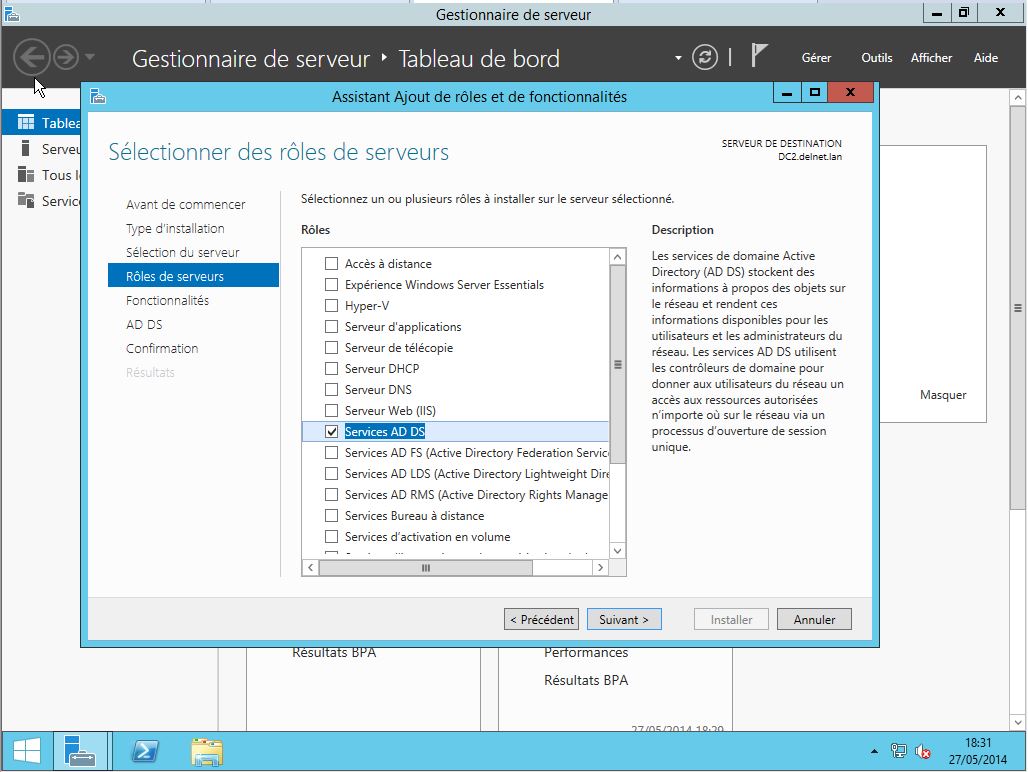Image resolution: width=1028 pixels, height=772 pixels.
Task: Click the forward navigation arrow in Server Manager
Action: 66,58
